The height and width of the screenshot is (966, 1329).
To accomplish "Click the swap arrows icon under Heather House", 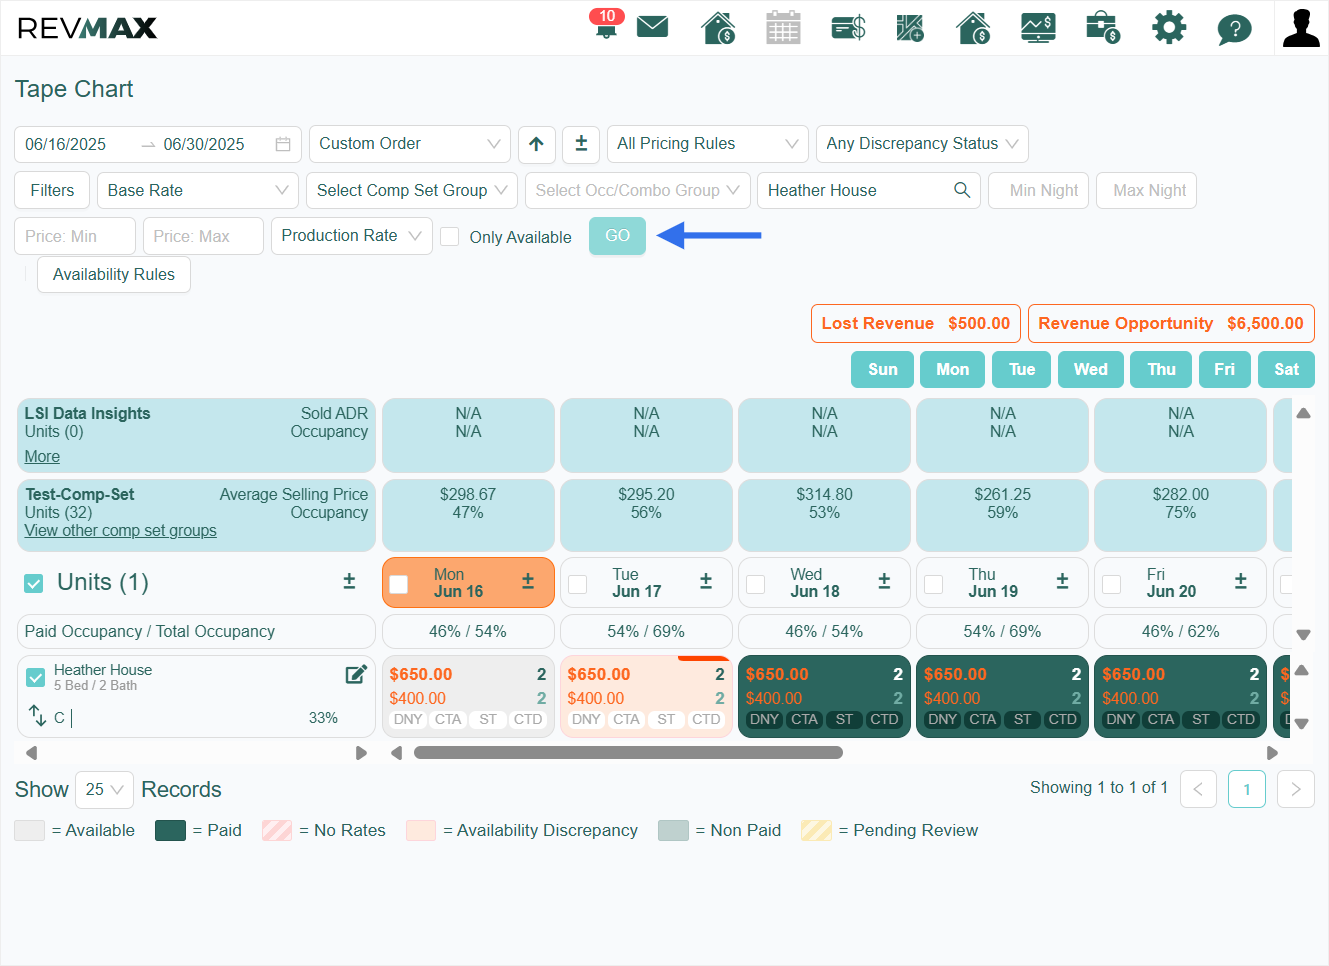I will (x=37, y=716).
